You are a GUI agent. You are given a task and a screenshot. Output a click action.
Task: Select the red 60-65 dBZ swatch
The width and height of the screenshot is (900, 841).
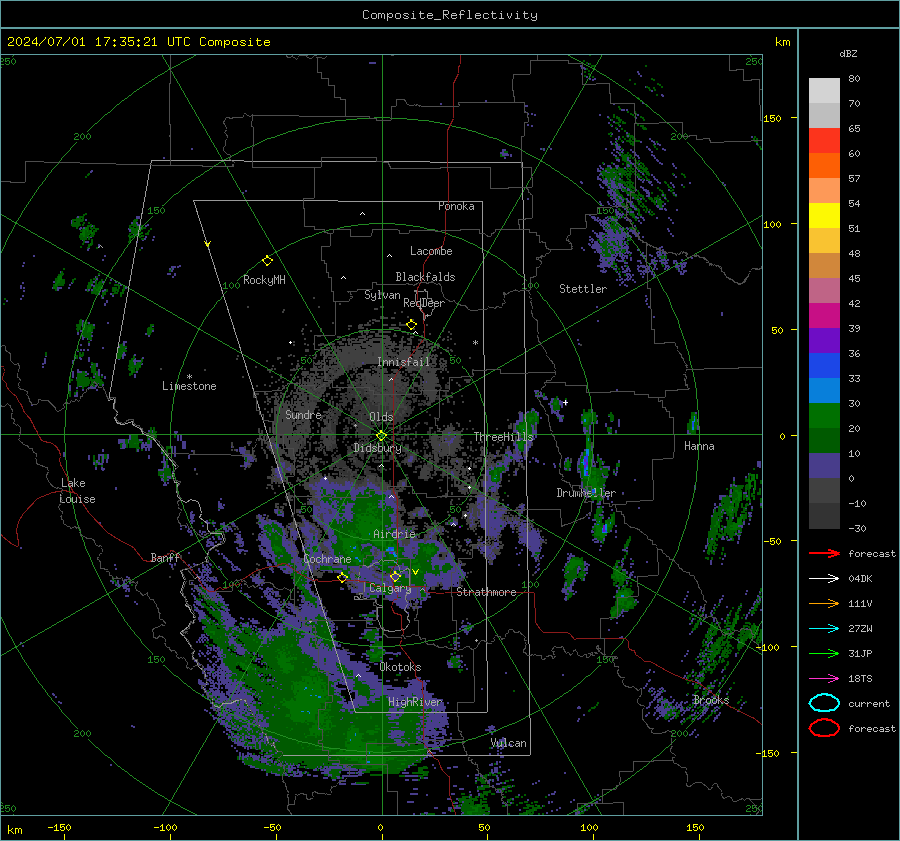pyautogui.click(x=824, y=141)
